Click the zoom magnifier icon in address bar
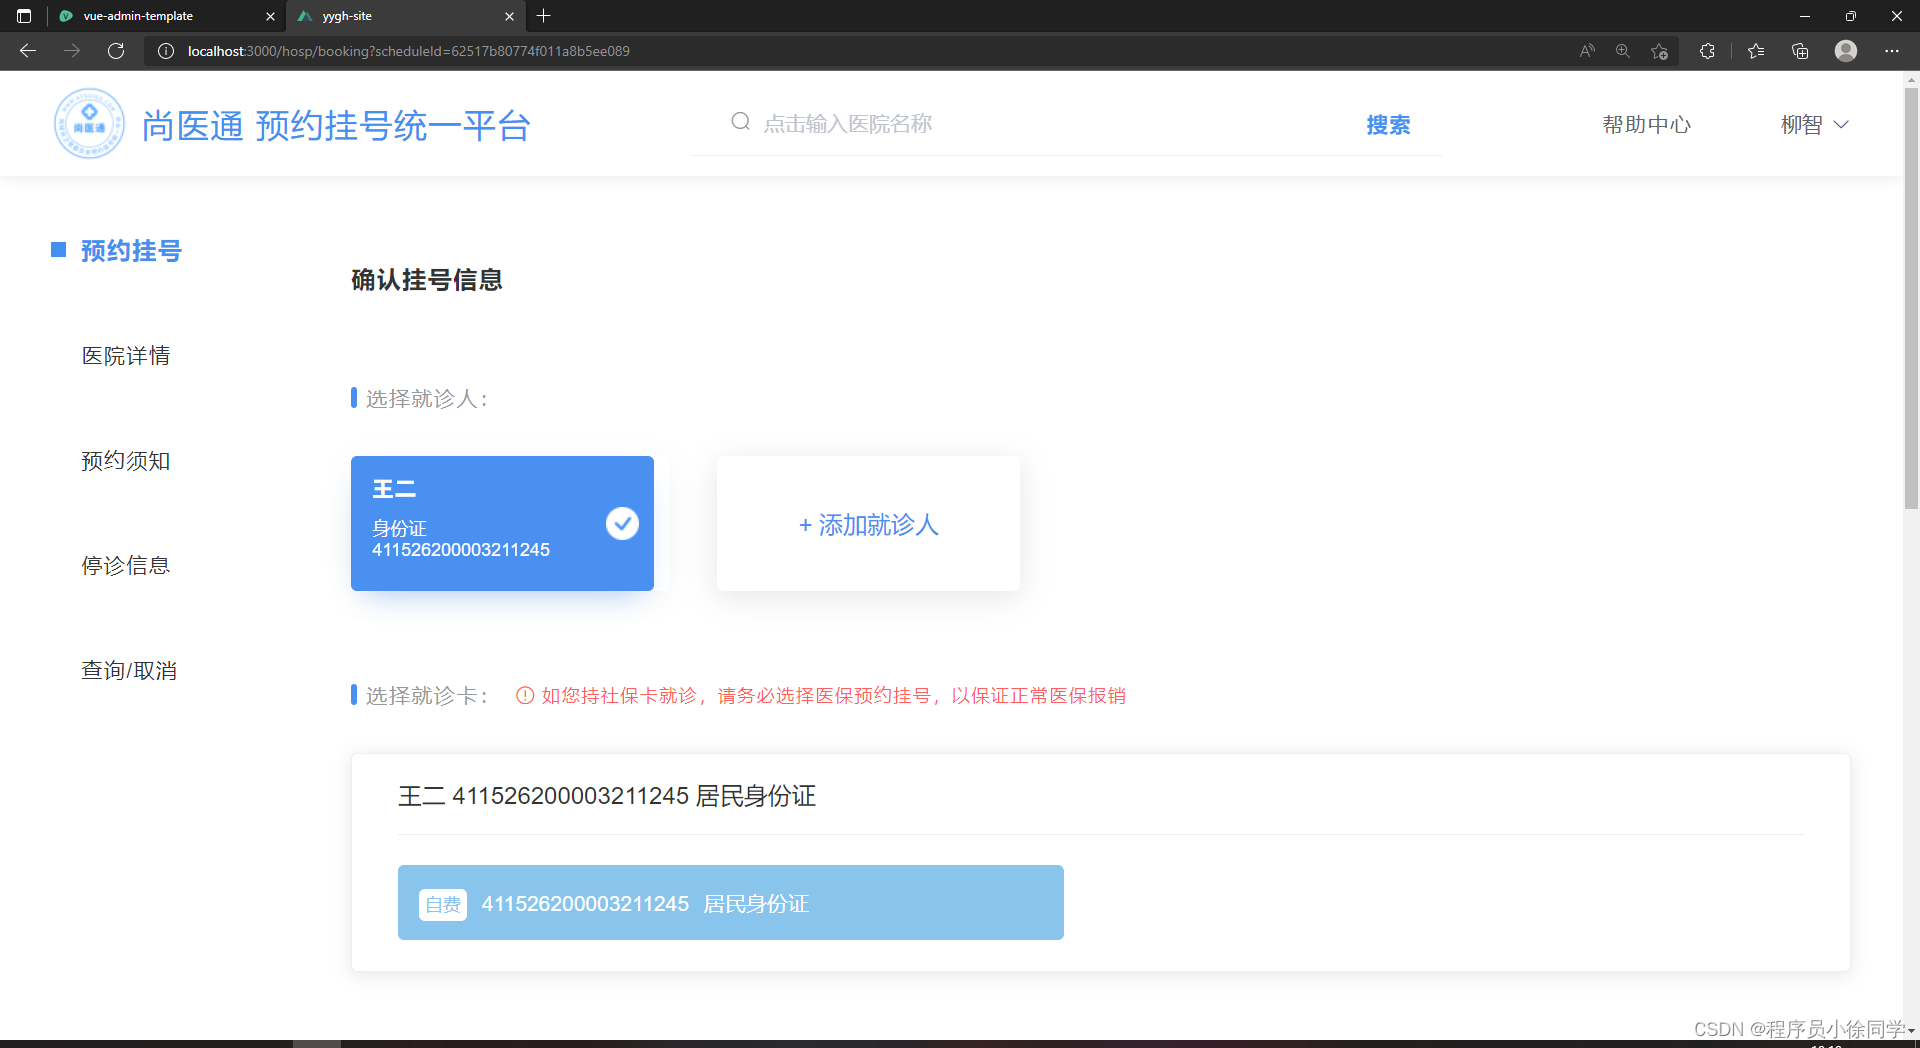 click(x=1623, y=51)
